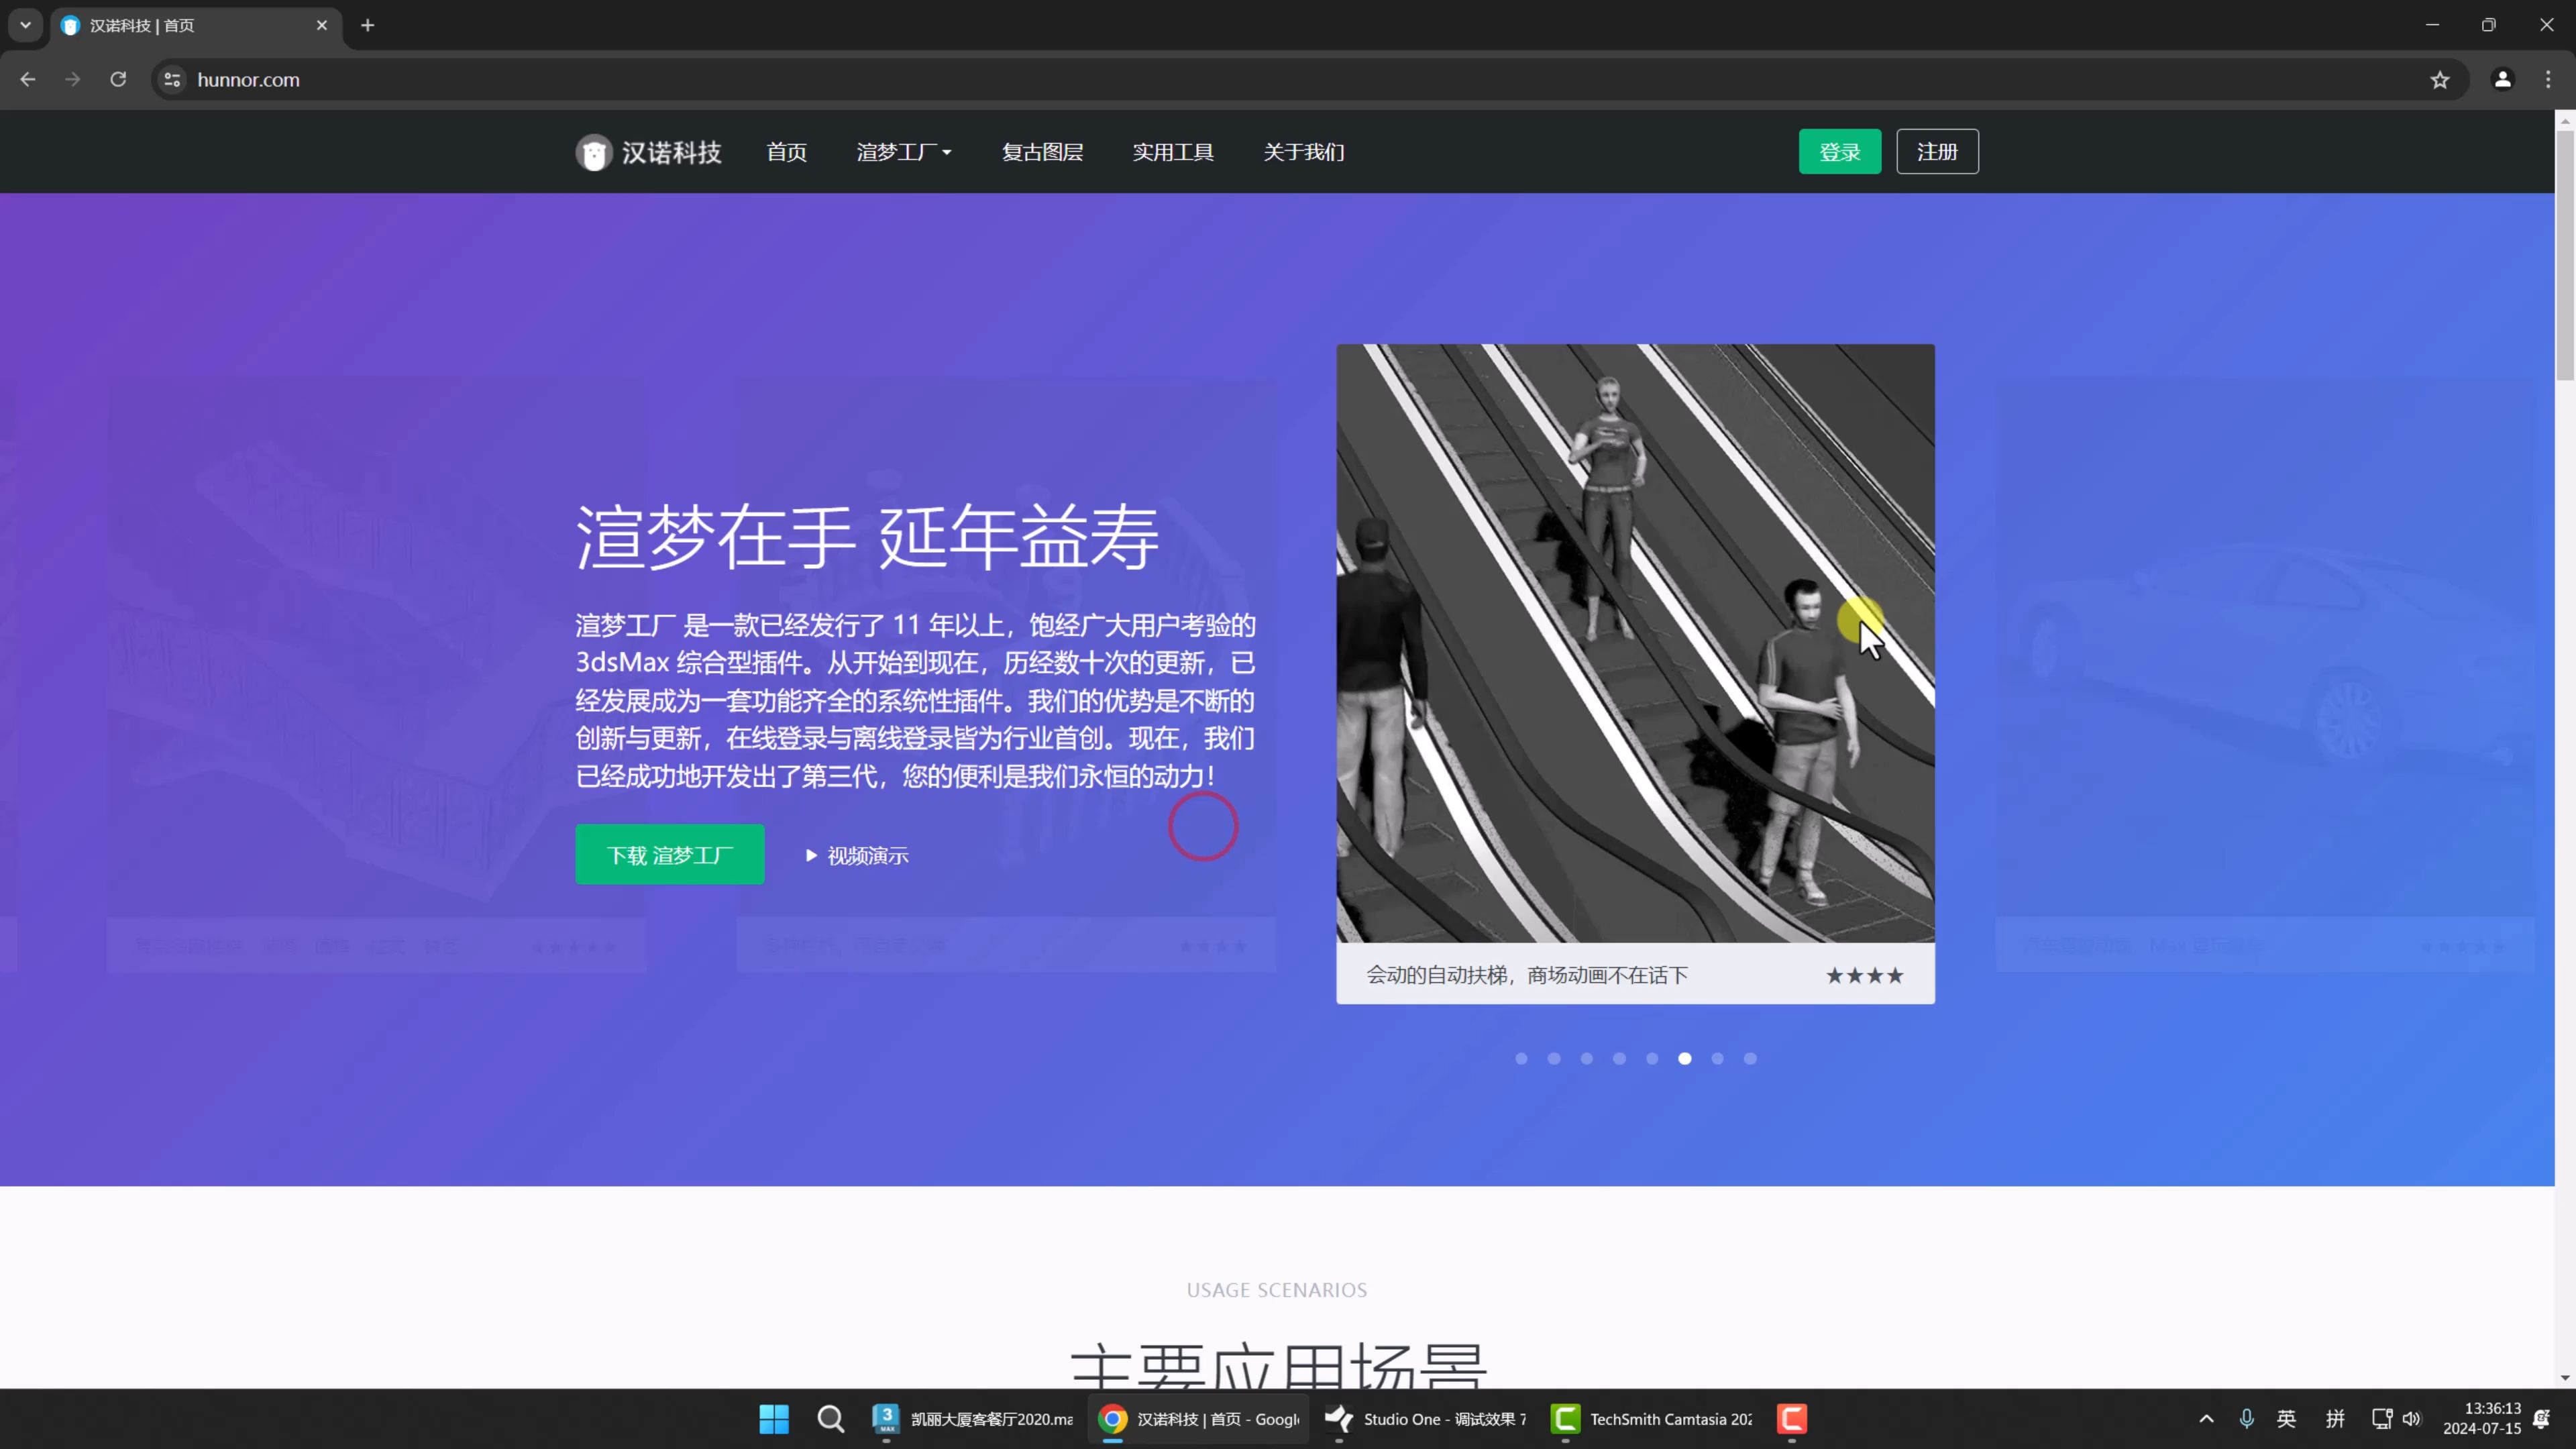Image resolution: width=2576 pixels, height=1449 pixels.
Task: Open a new browser tab
Action: point(367,25)
